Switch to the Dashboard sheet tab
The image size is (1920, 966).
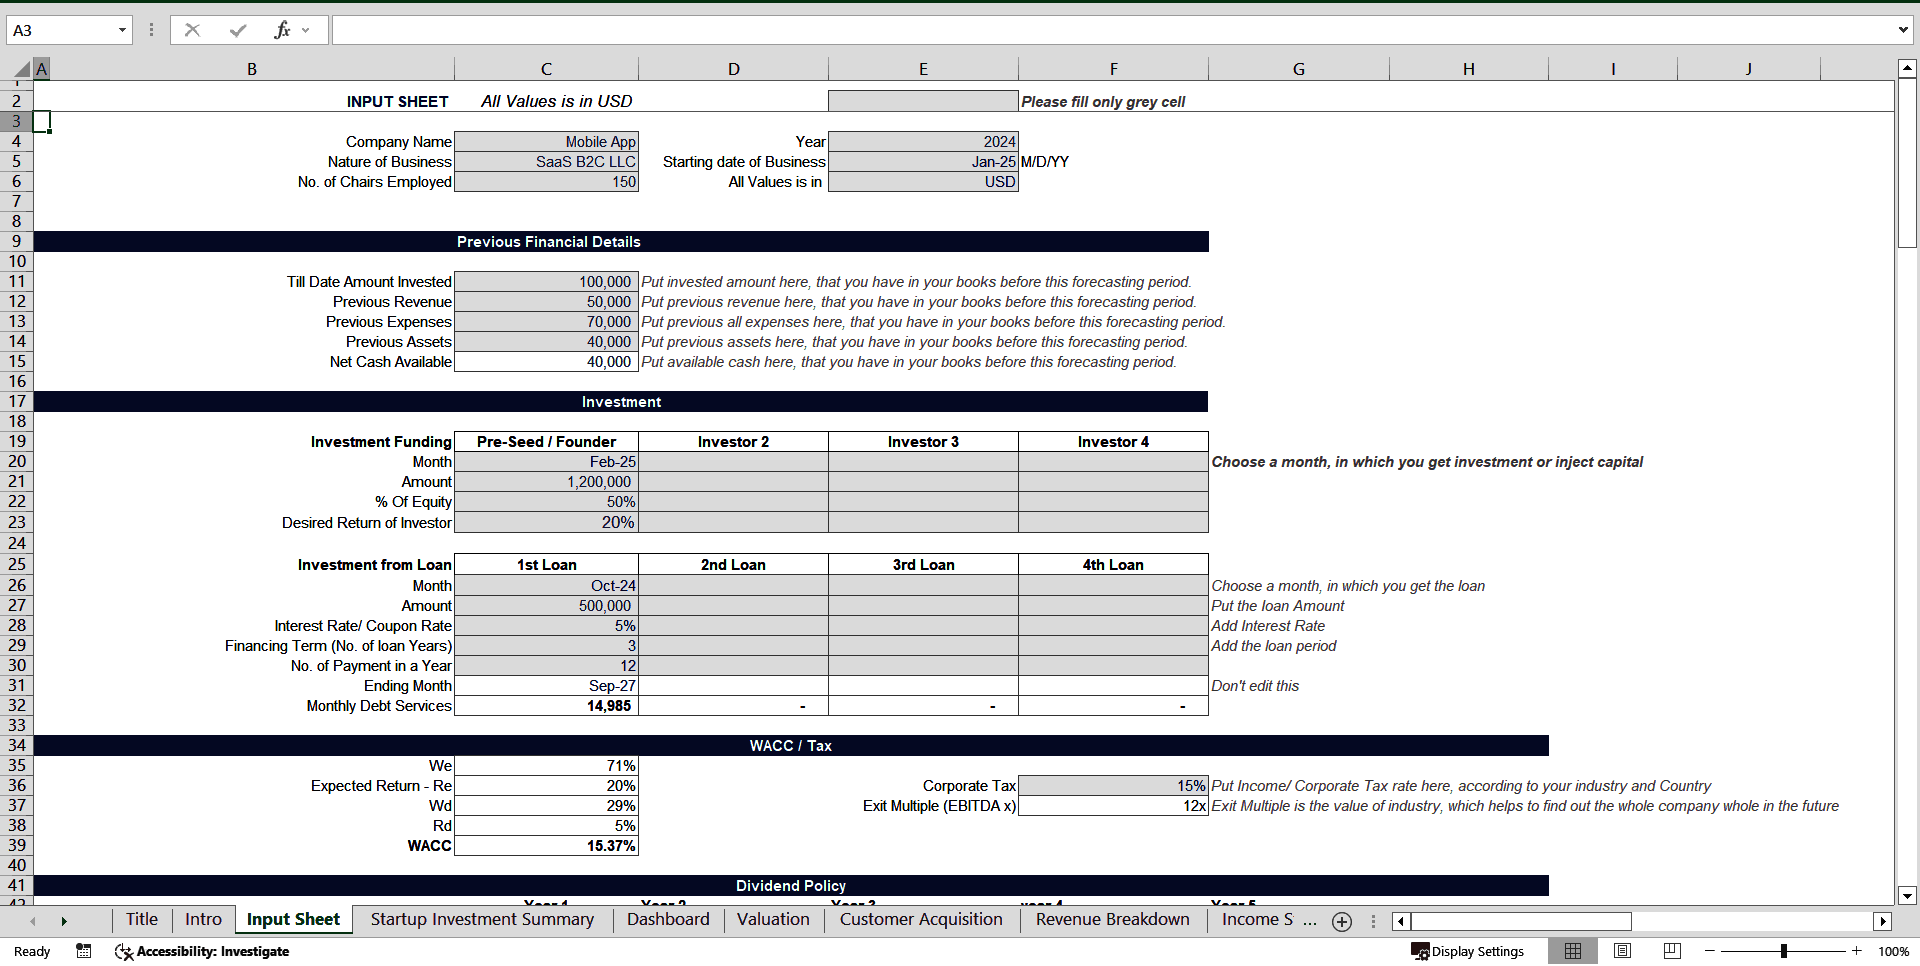(668, 919)
